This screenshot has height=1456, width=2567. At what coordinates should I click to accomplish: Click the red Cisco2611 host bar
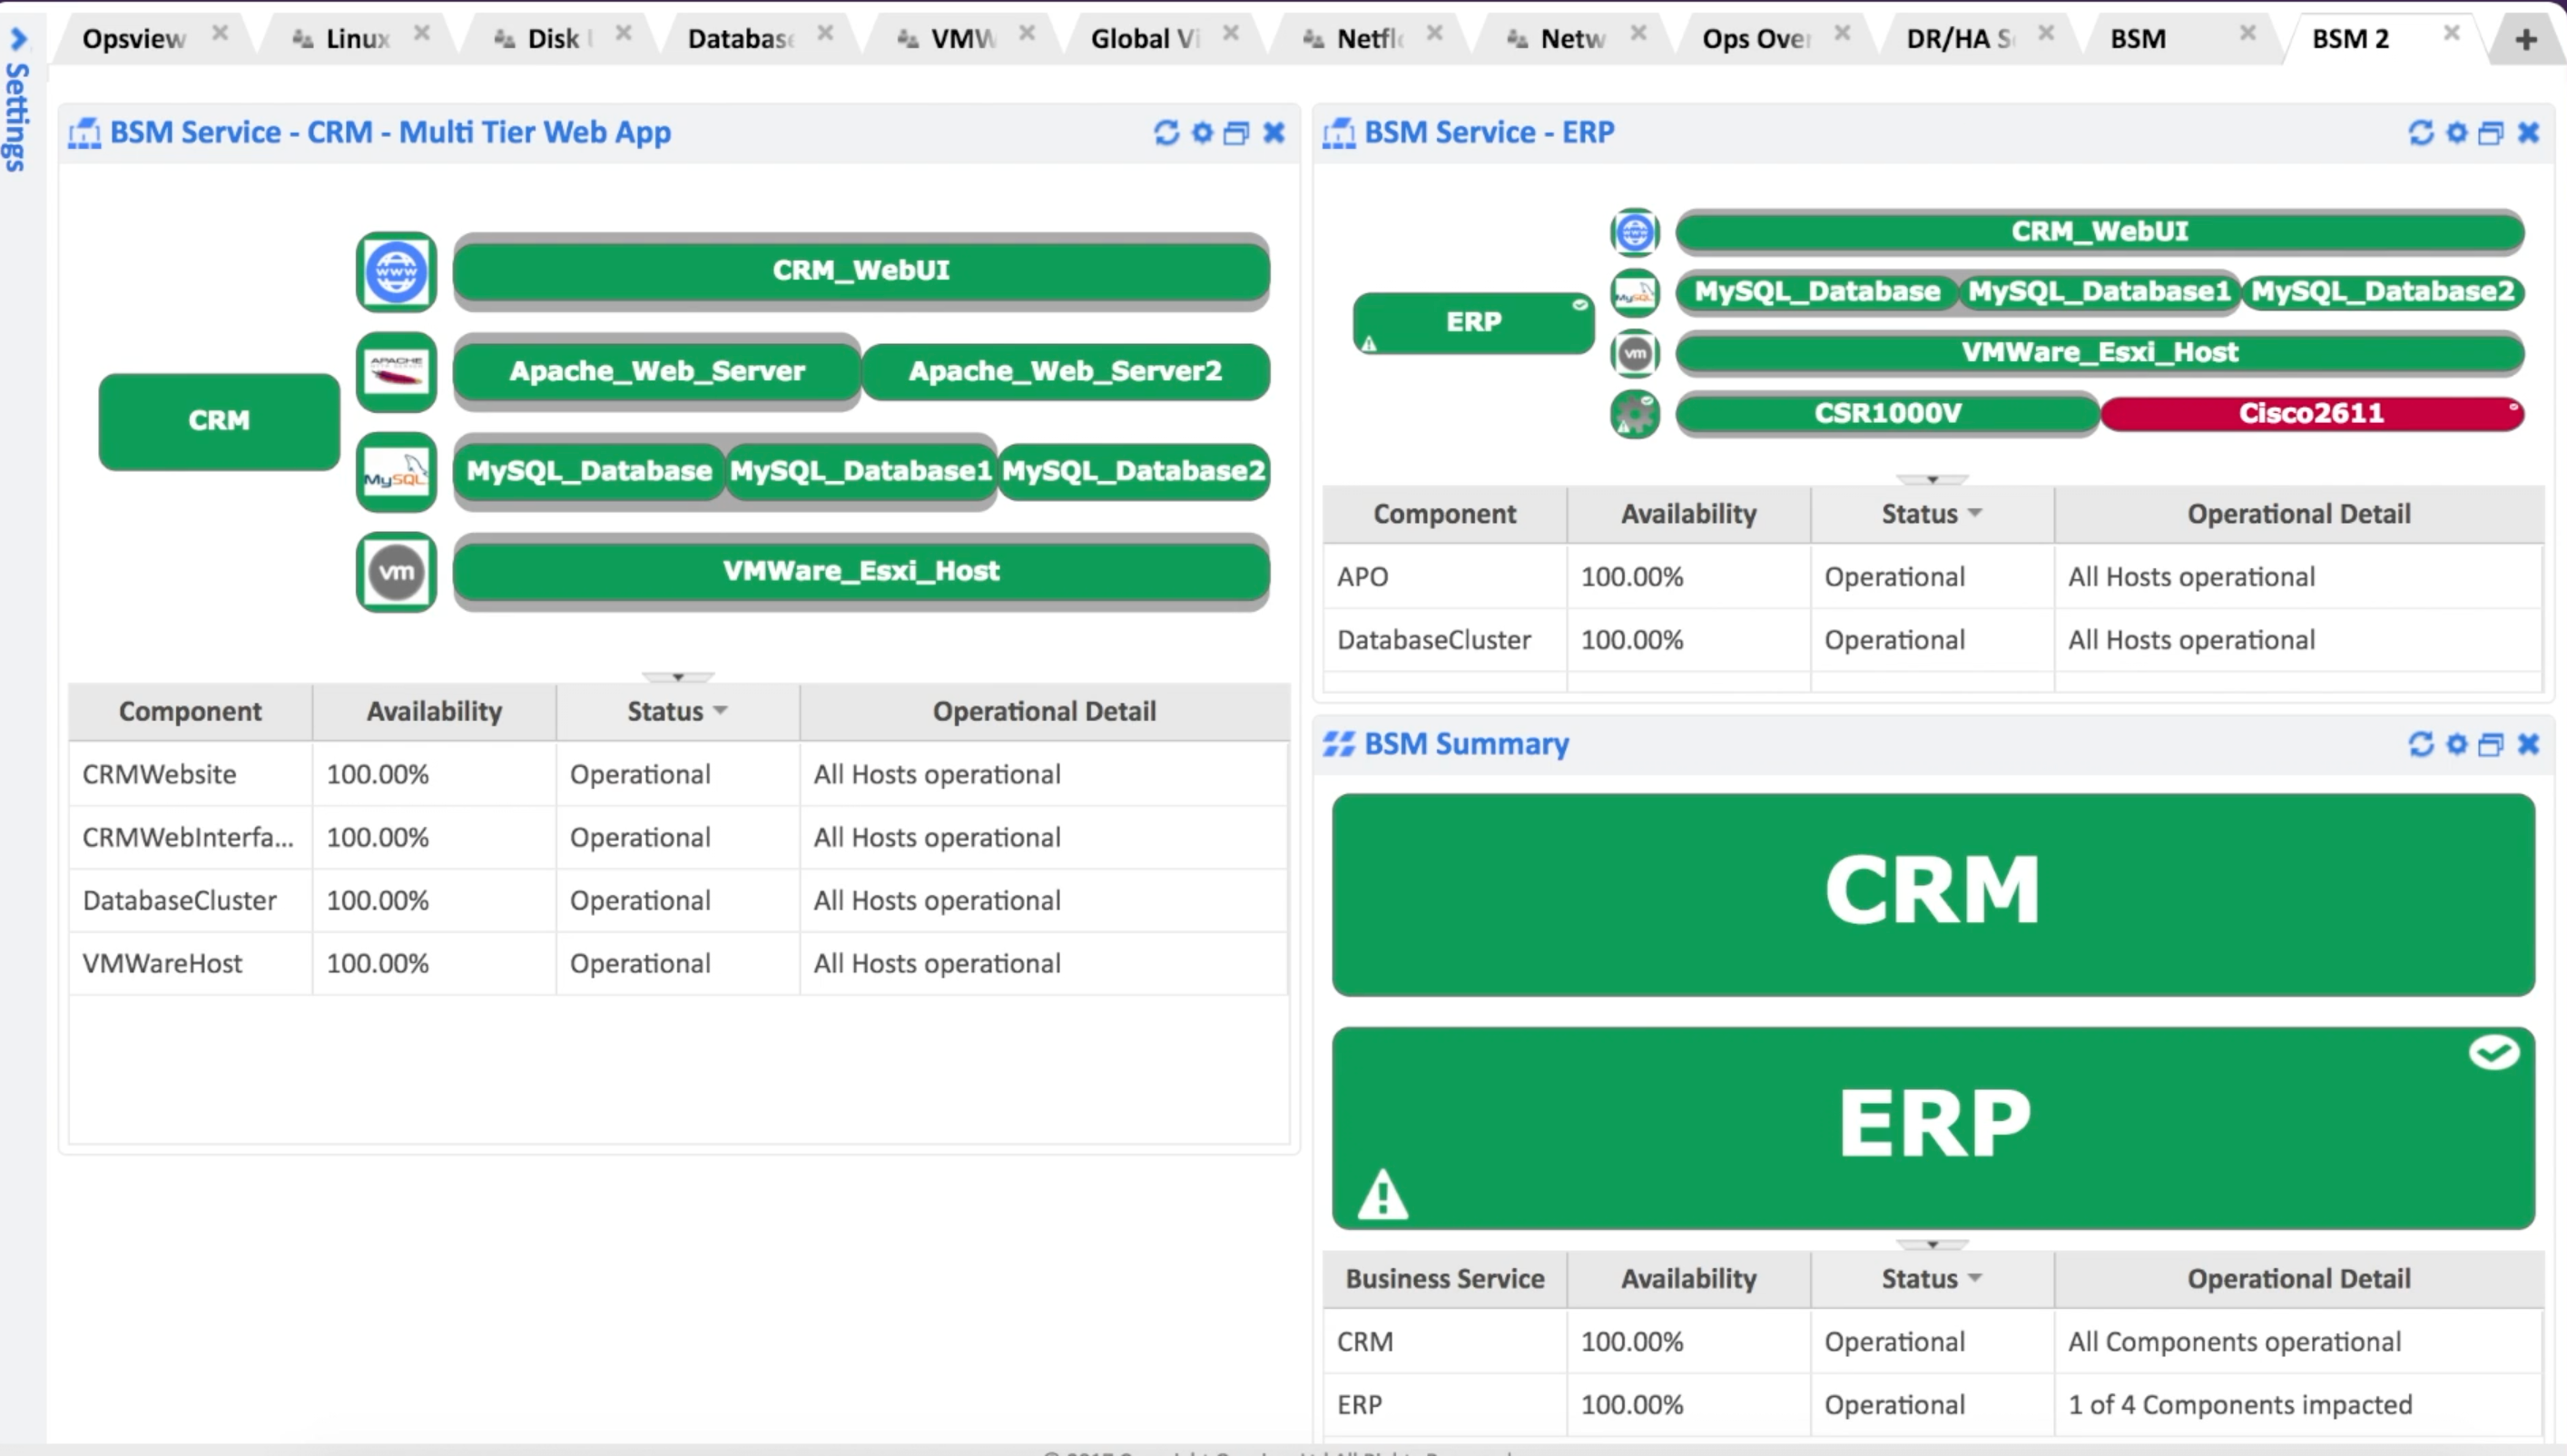(x=2310, y=413)
